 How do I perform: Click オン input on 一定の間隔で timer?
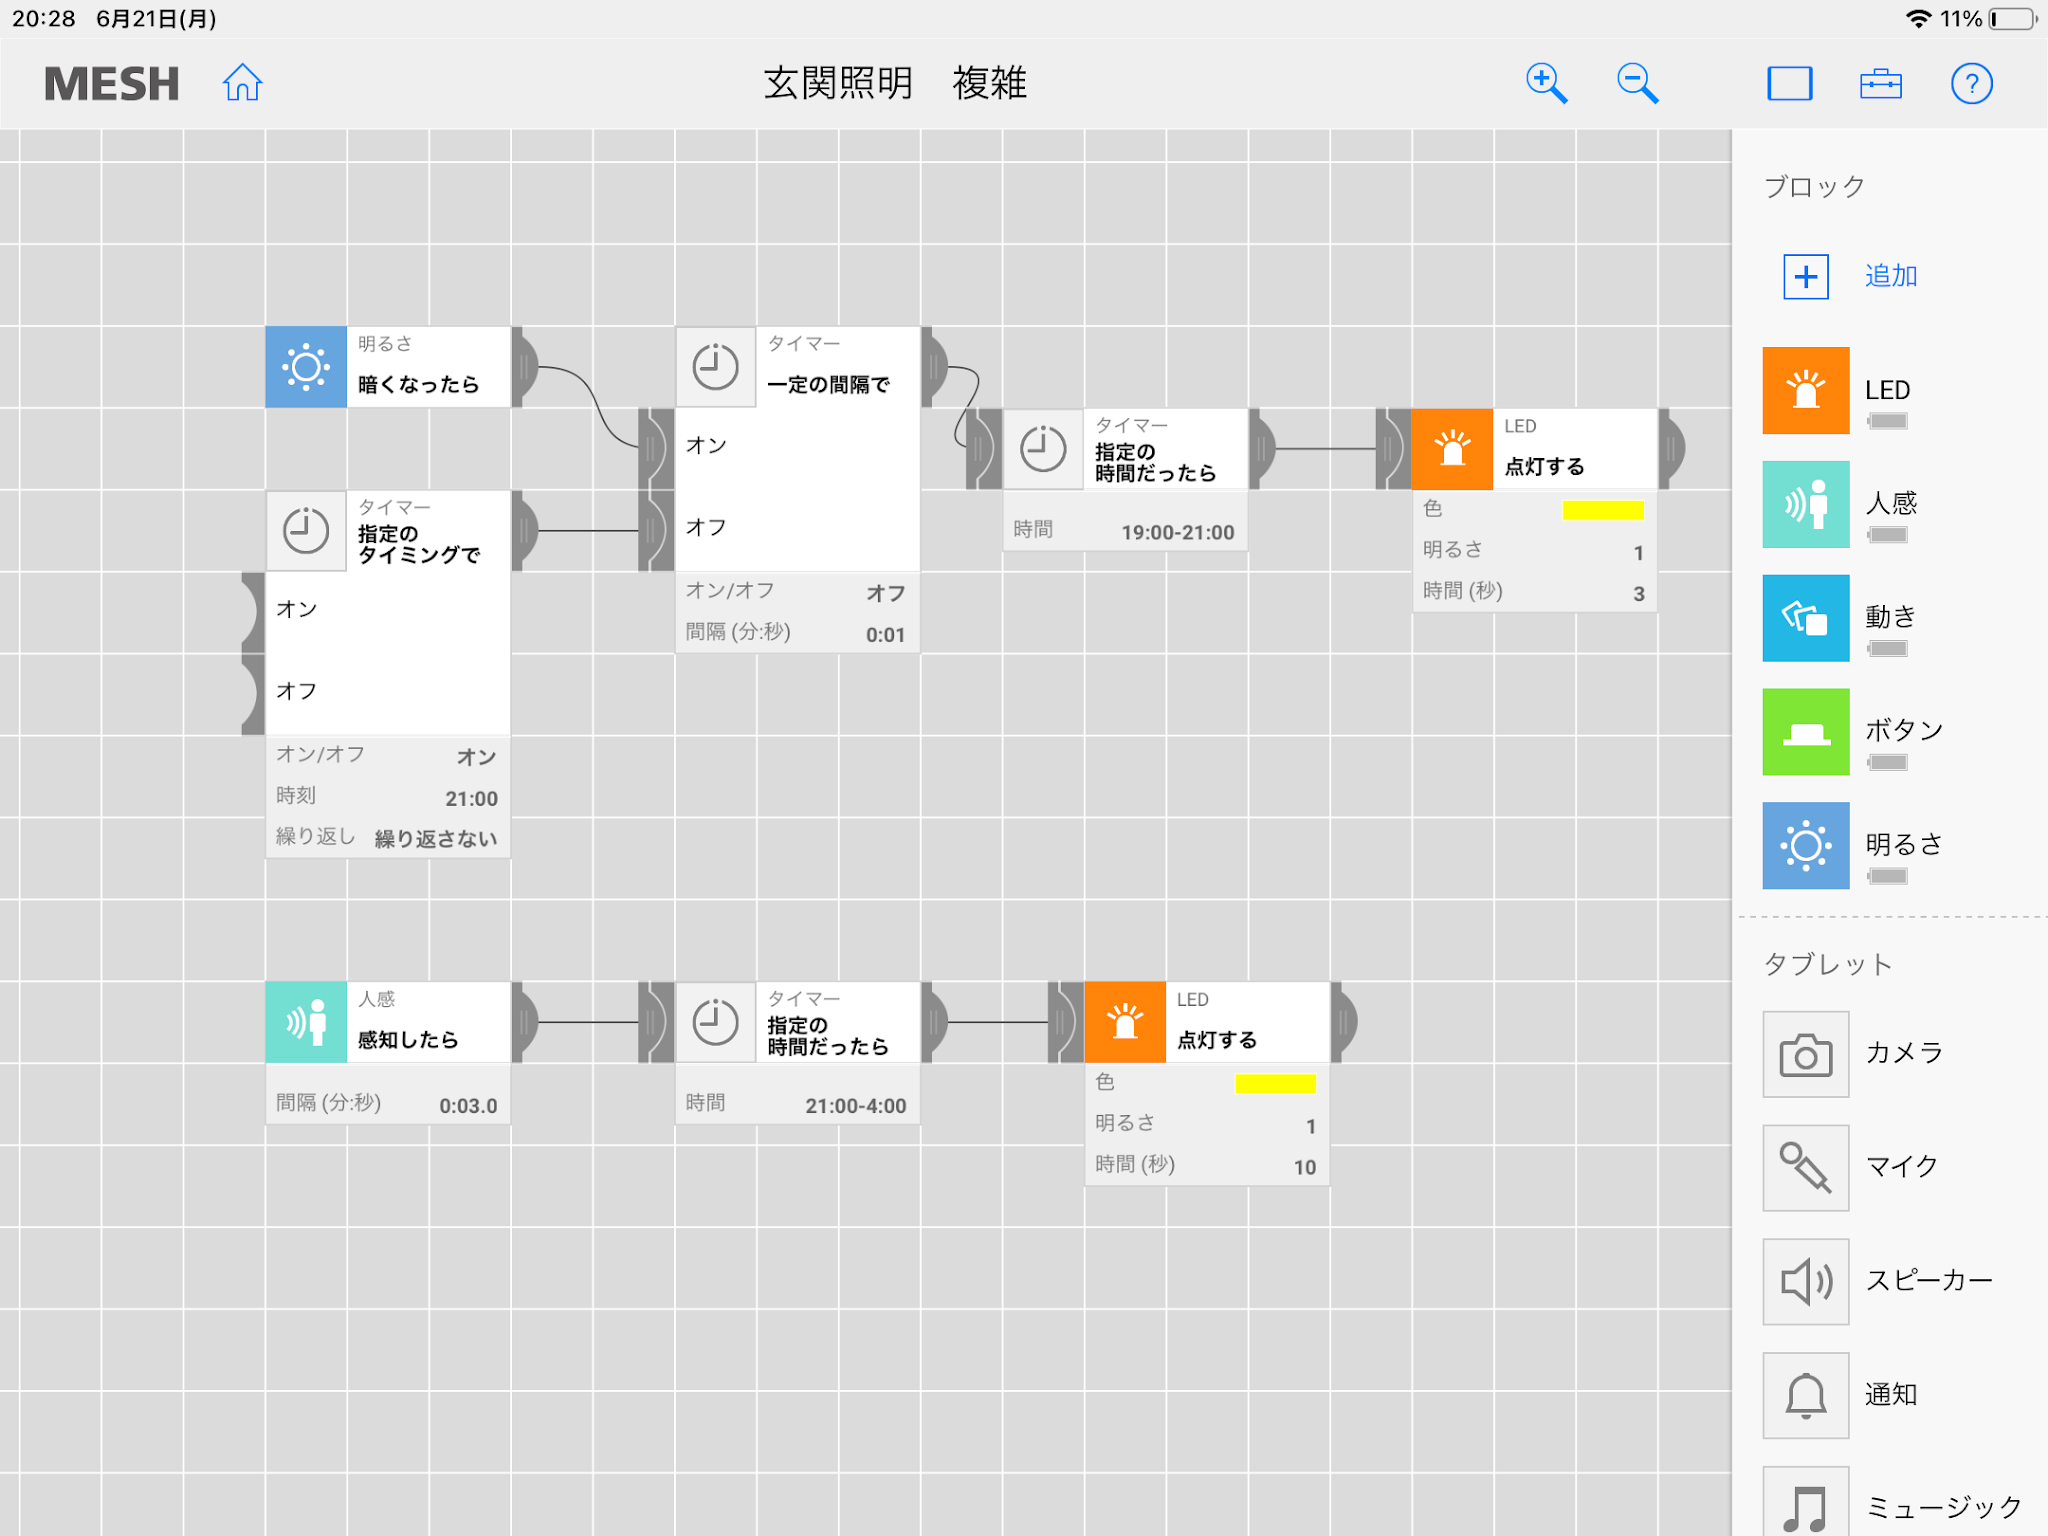click(x=655, y=448)
